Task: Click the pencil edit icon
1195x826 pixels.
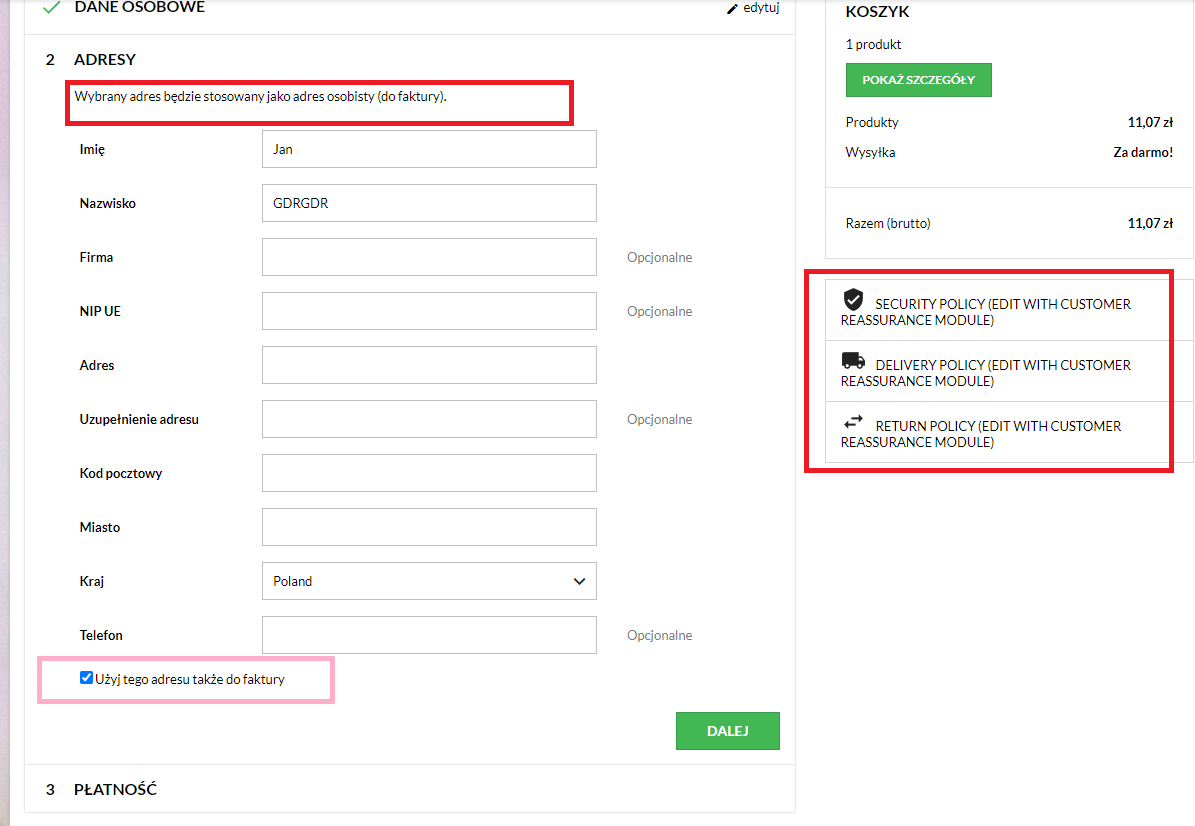Action: coord(733,8)
